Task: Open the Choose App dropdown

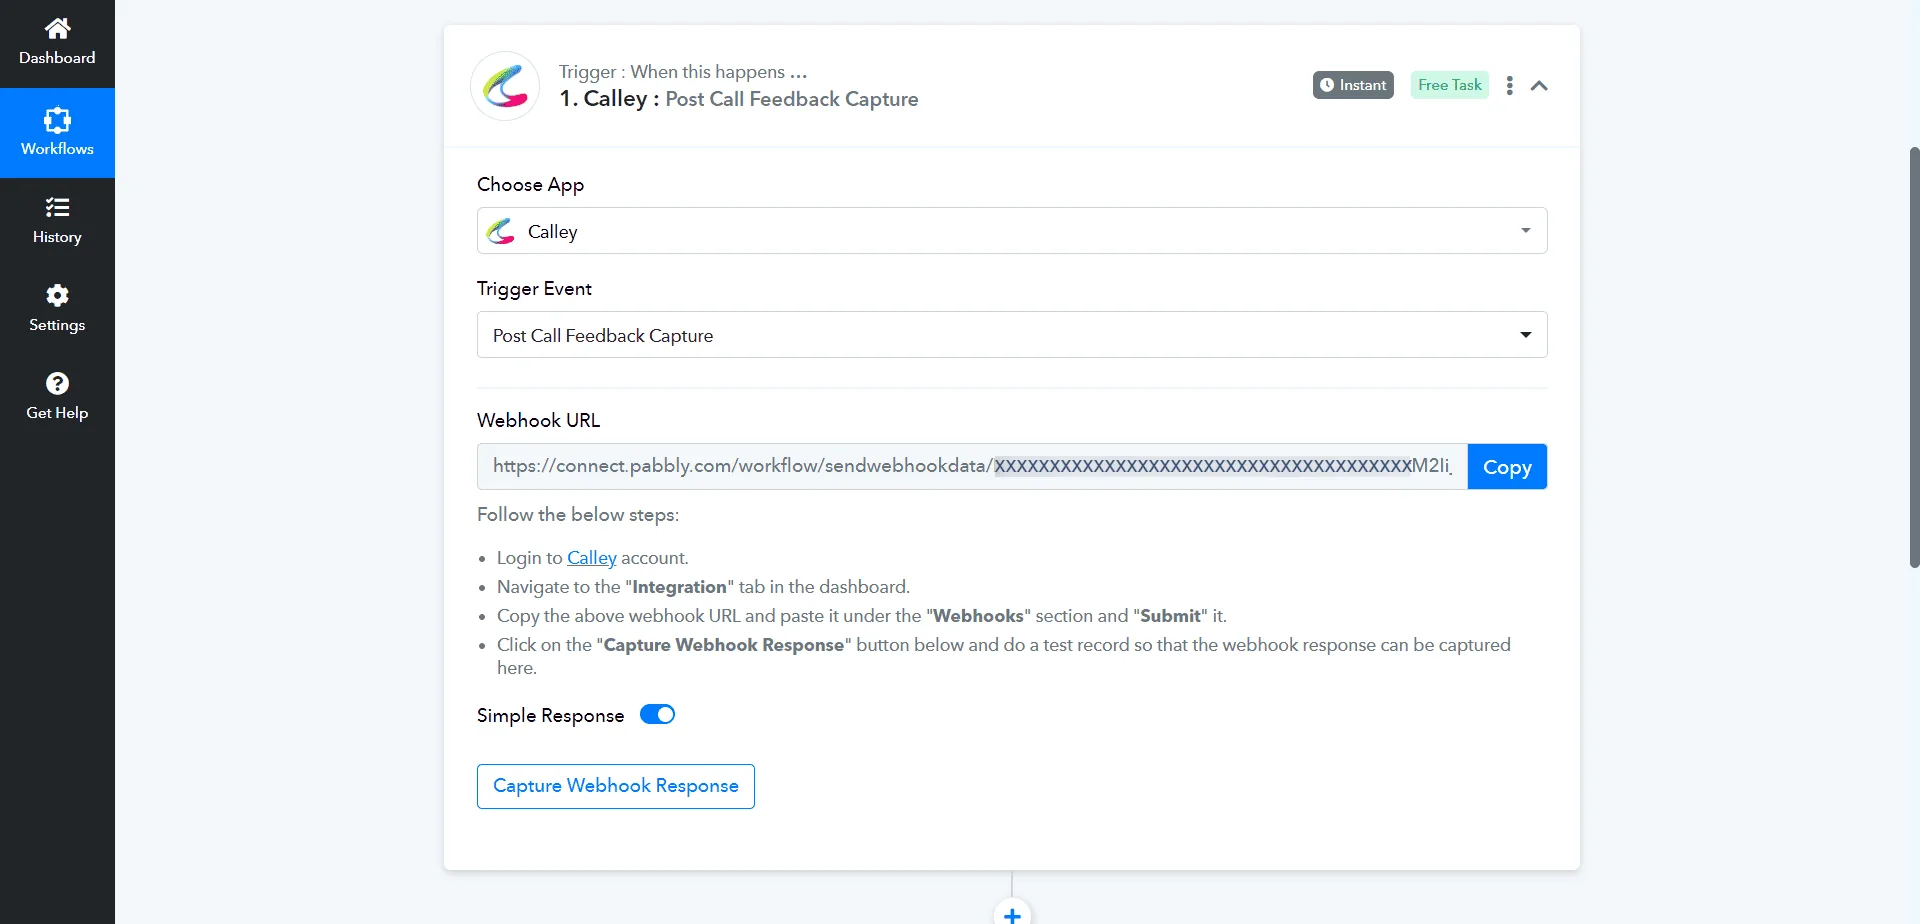Action: pos(1012,231)
